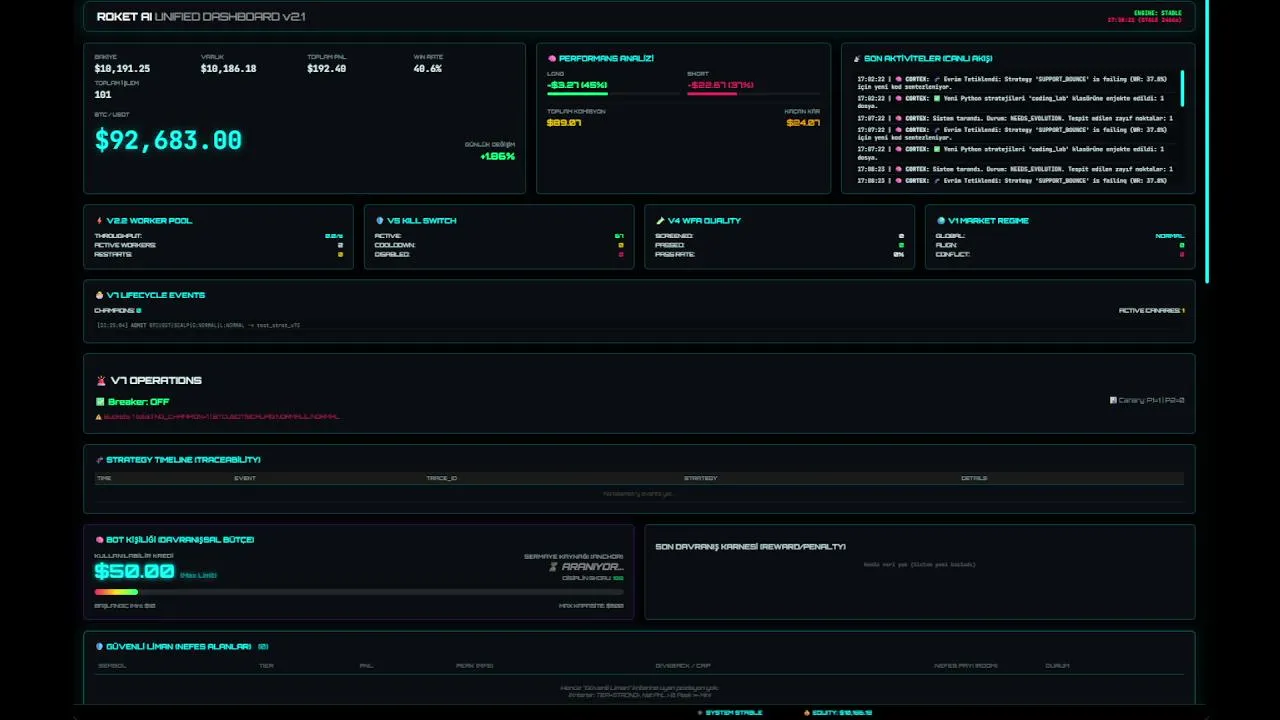This screenshot has width=1280, height=720.
Task: Click the shield icon for V5 Kill Switch
Action: click(x=380, y=221)
